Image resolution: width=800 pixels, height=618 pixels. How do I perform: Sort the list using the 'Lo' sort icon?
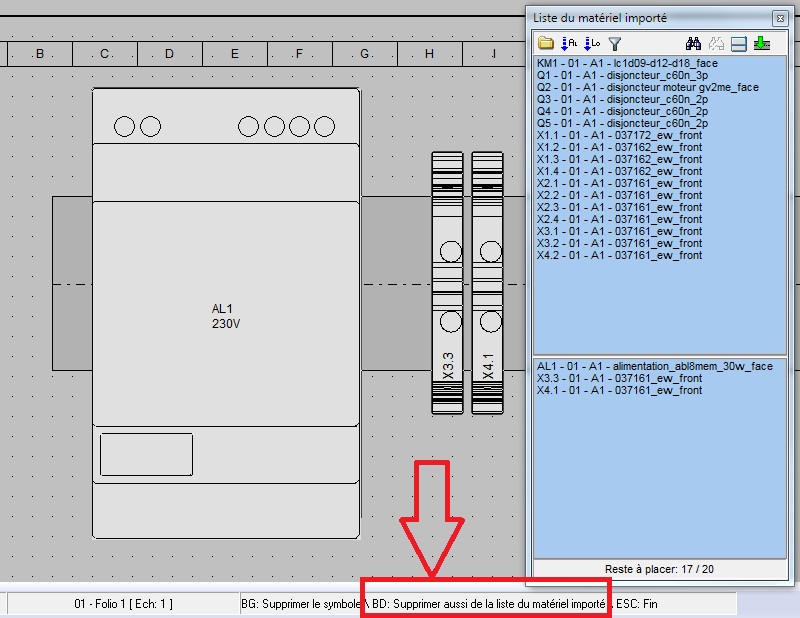tap(591, 43)
